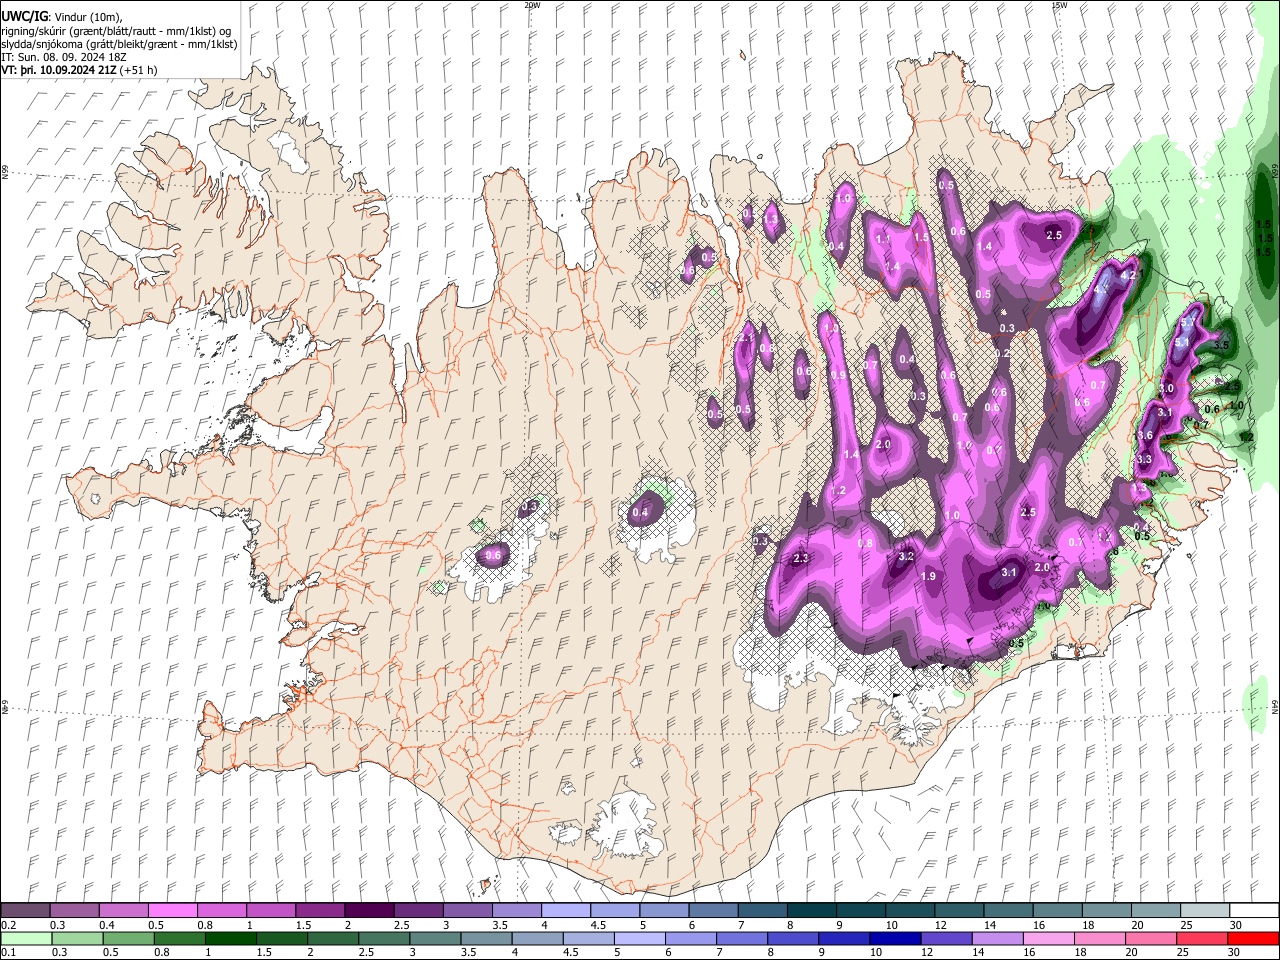Select the violet 14–16 swatch in lower legend row
This screenshot has width=1280, height=960.
coord(997,938)
